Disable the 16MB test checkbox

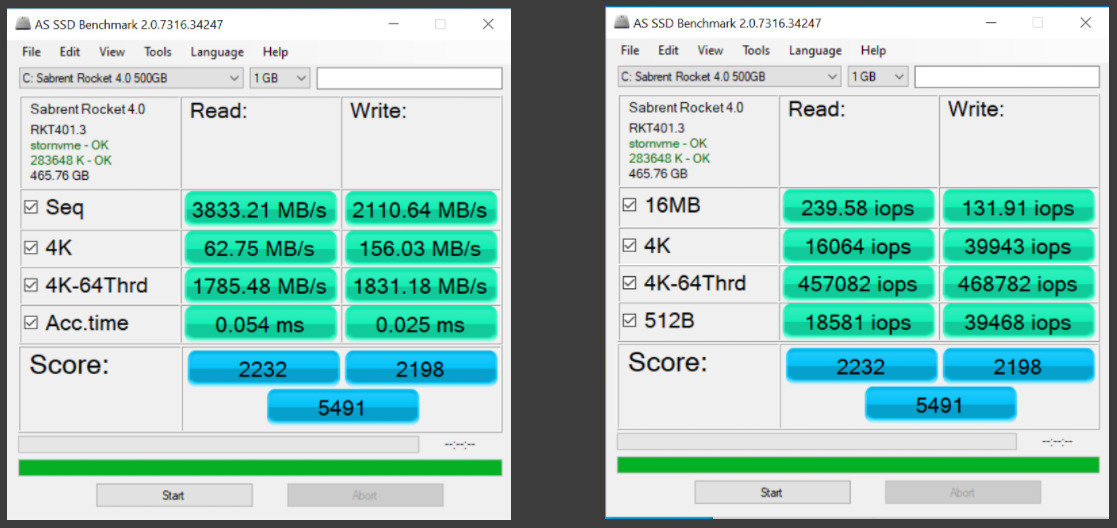[629, 206]
